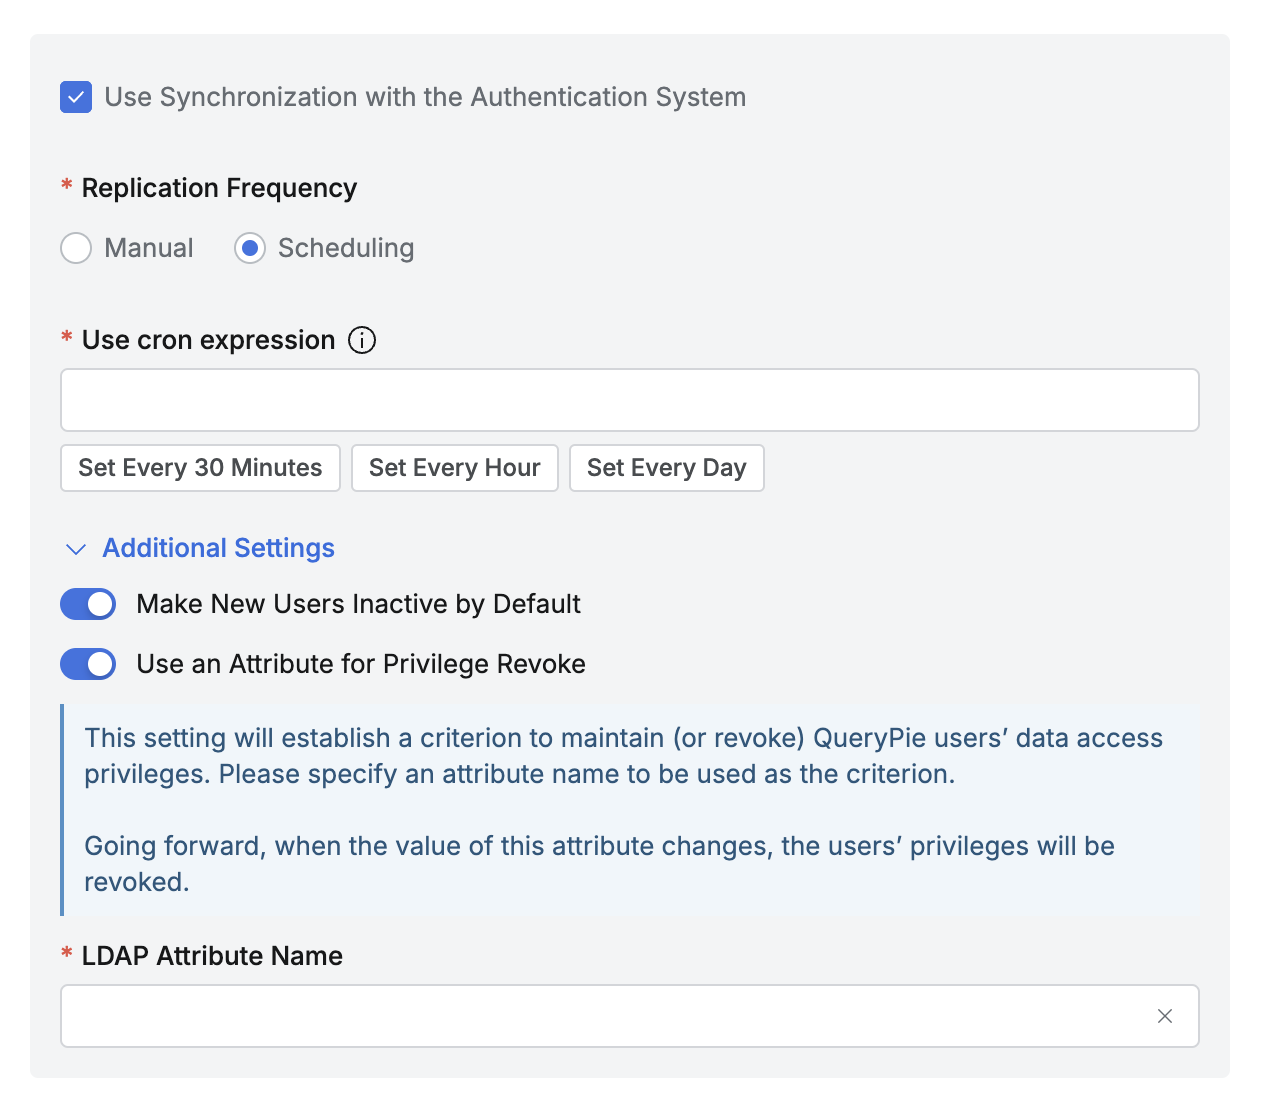
Task: Click the Use Synchronization with Authentication System label text
Action: tap(425, 97)
